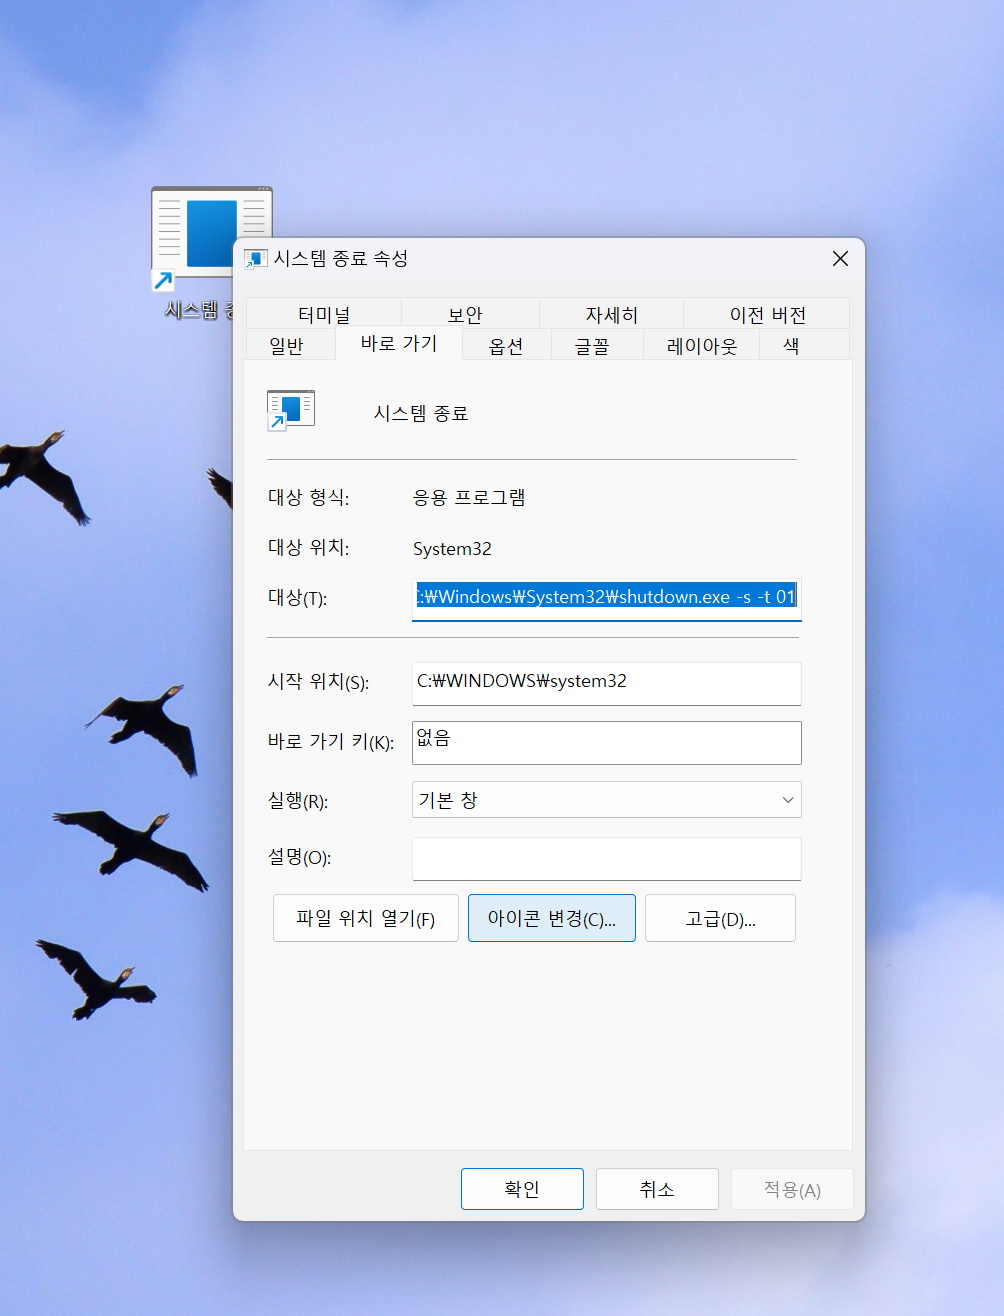The width and height of the screenshot is (1004, 1316).
Task: Click the large shortcut icon beside 시스템 종료 name
Action: (x=291, y=410)
